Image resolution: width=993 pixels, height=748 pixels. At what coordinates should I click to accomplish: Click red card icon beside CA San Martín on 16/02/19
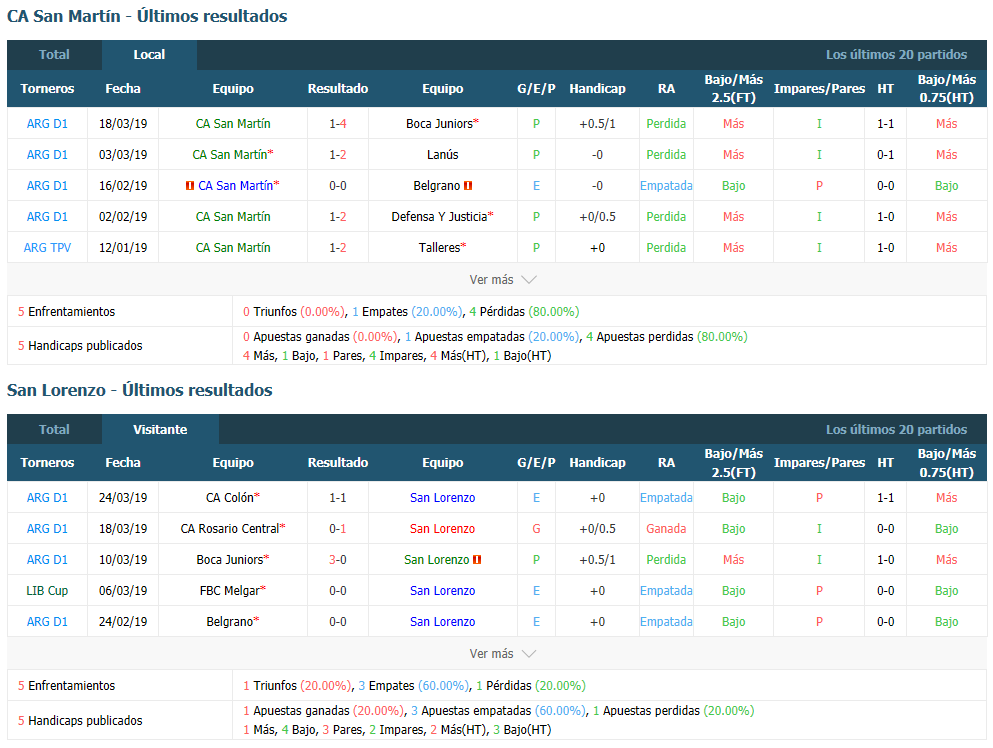click(x=189, y=186)
